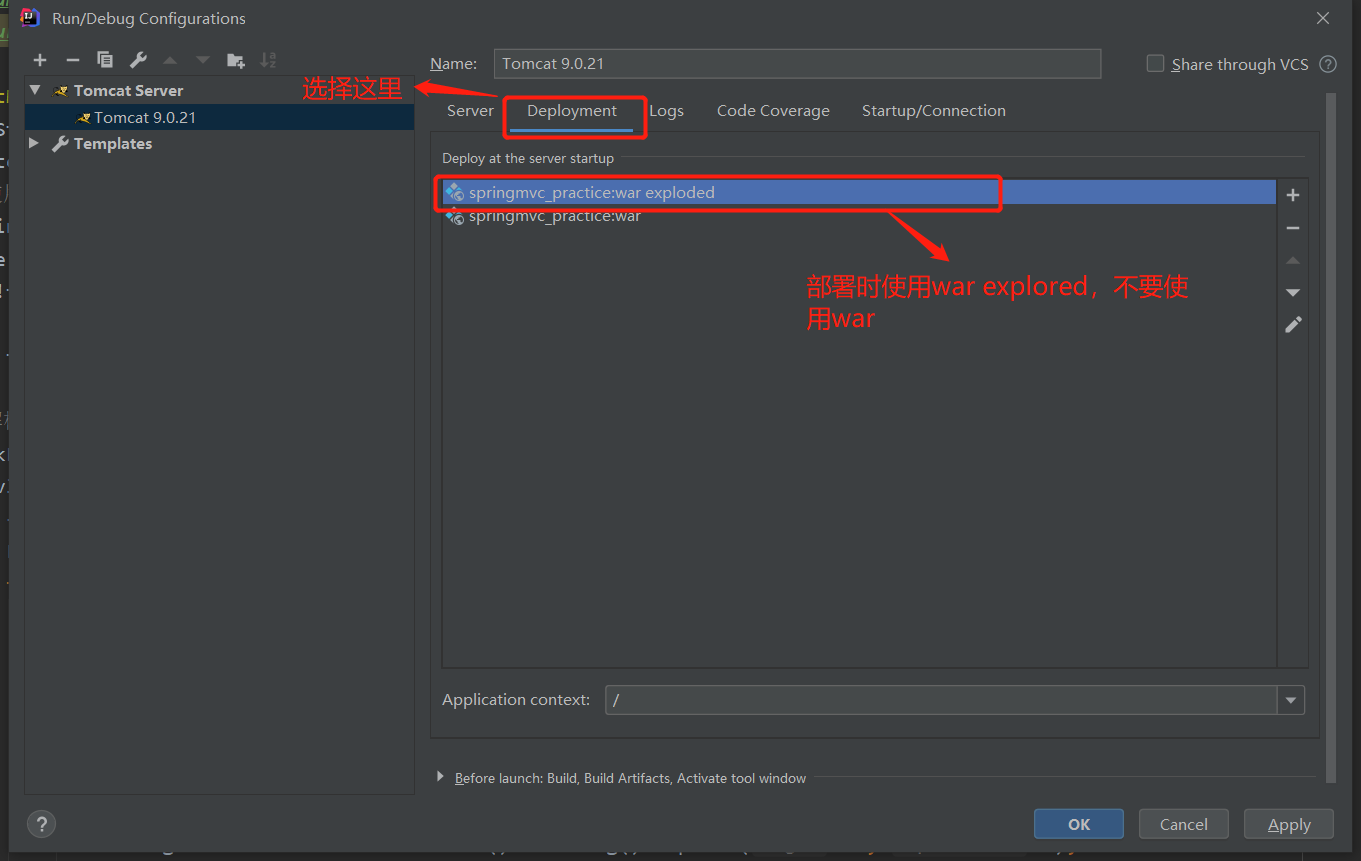Viewport: 1361px width, 861px height.
Task: Open the Logs tab
Action: click(x=666, y=111)
